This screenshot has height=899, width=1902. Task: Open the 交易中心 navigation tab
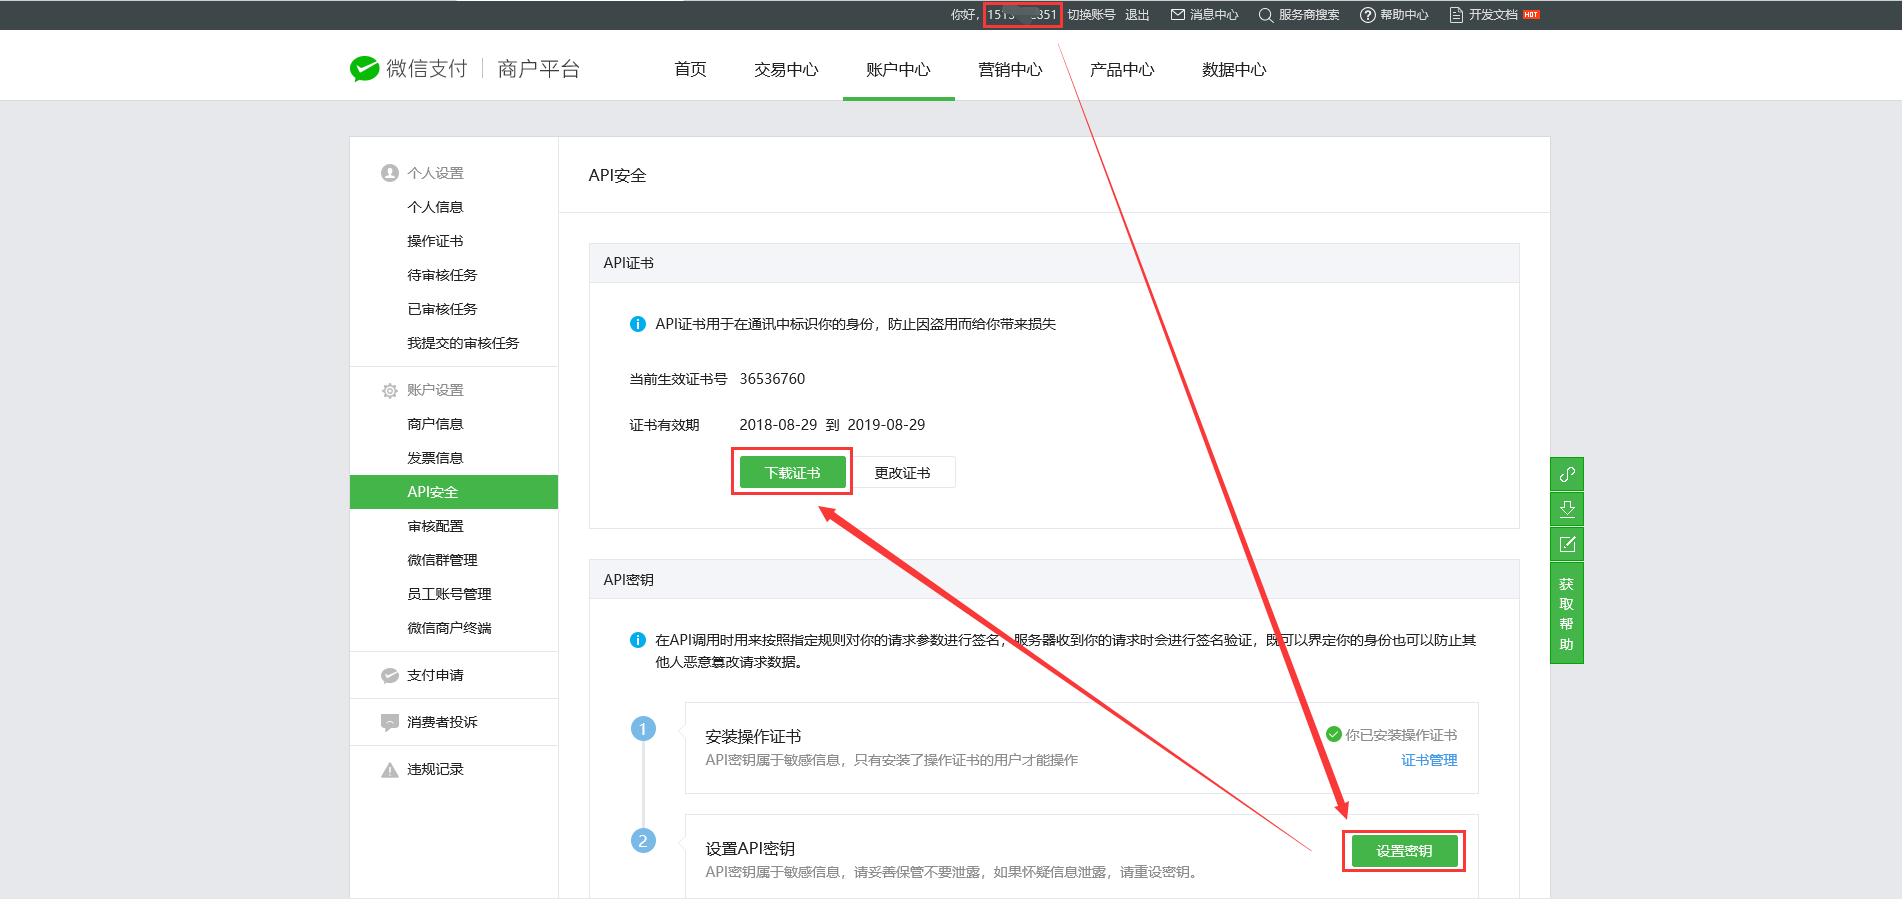[x=786, y=69]
